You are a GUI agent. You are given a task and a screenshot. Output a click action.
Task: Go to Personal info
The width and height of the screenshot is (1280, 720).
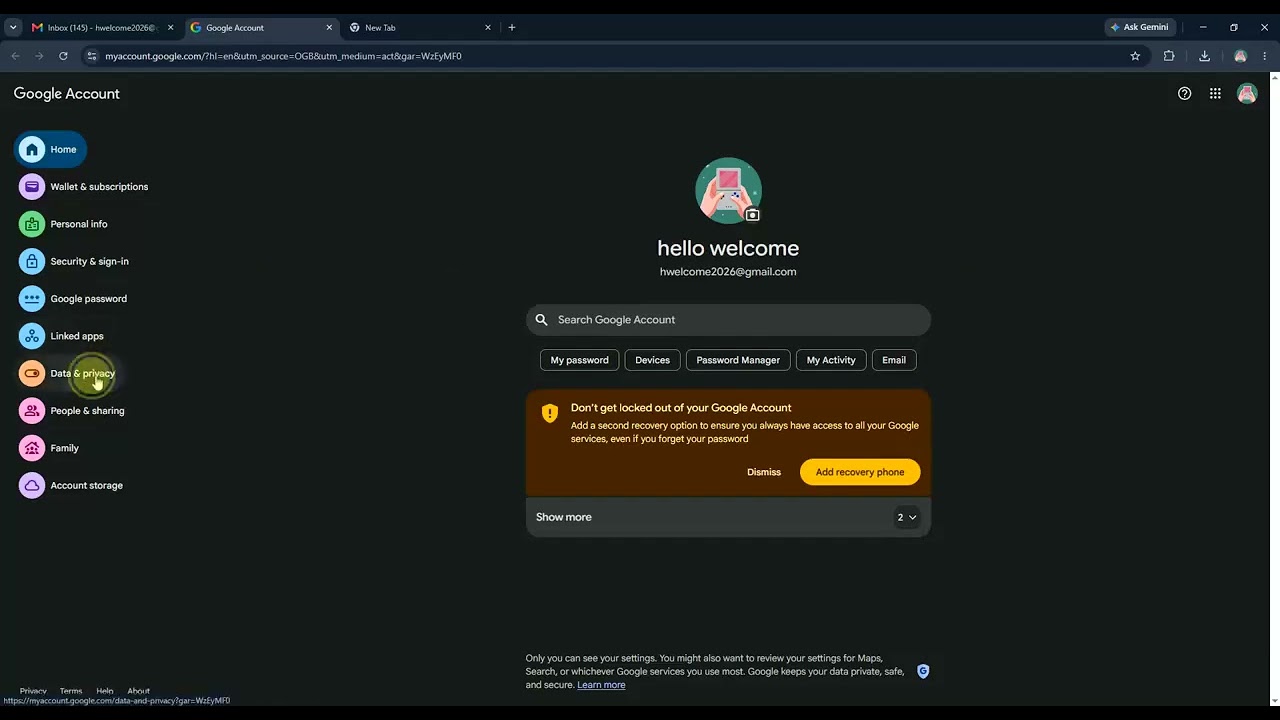[x=64, y=224]
